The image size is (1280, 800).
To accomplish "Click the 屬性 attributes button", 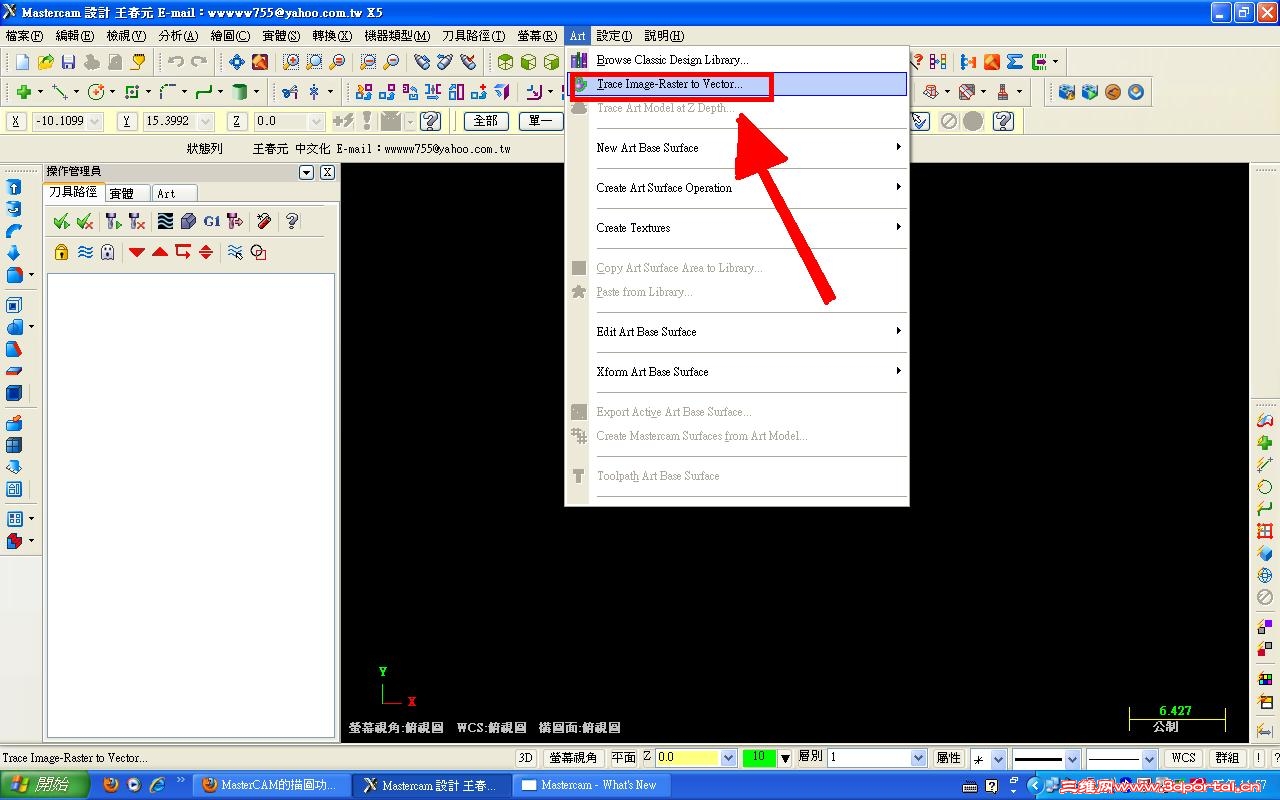I will click(948, 758).
